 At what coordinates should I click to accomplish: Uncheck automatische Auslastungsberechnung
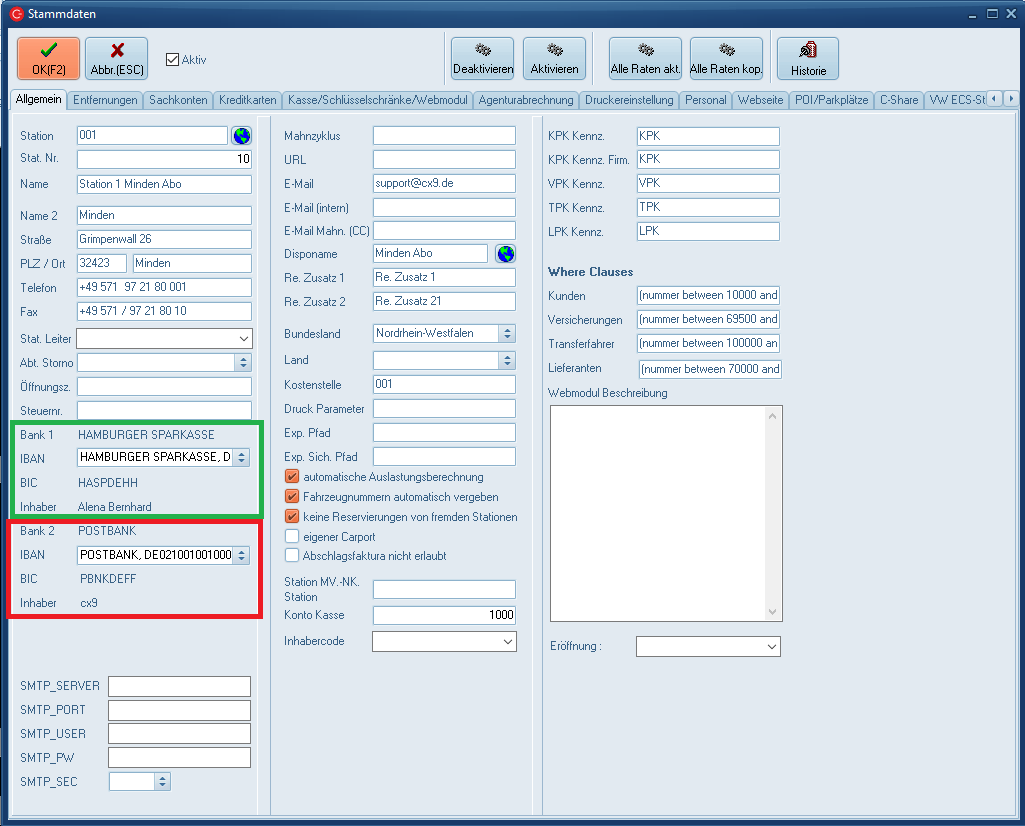point(293,477)
